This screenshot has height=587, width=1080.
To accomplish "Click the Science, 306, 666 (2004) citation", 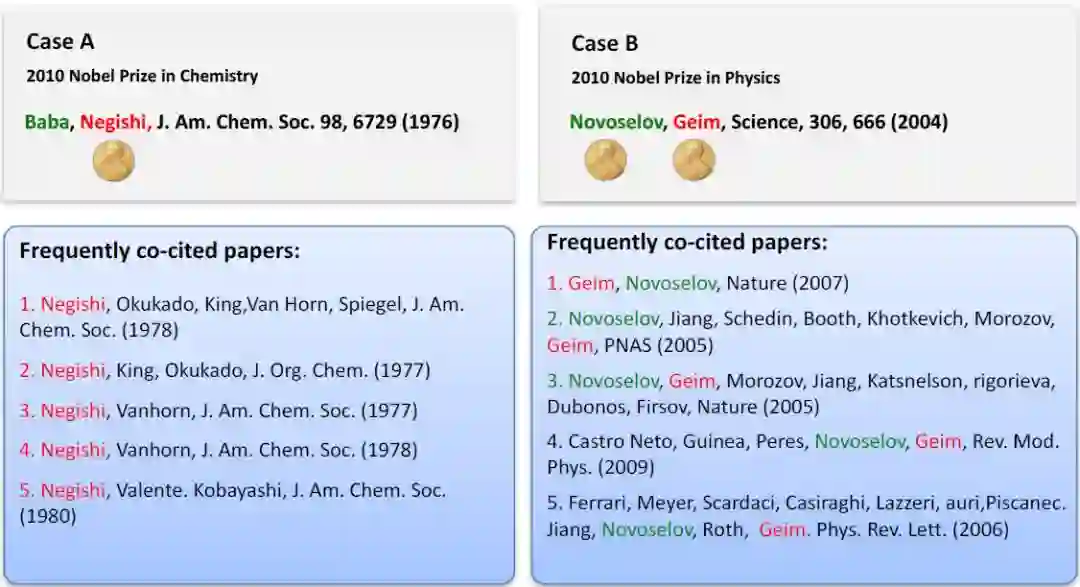I will click(x=839, y=122).
